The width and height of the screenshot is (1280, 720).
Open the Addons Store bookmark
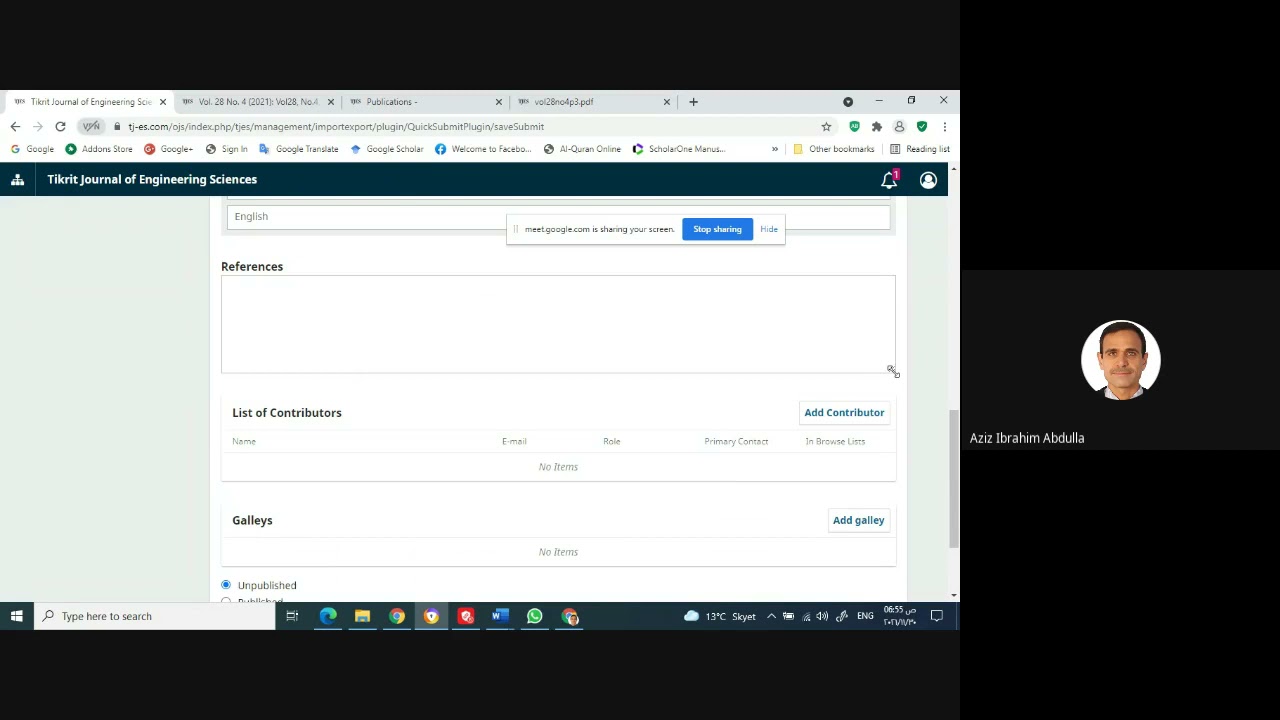pyautogui.click(x=98, y=149)
